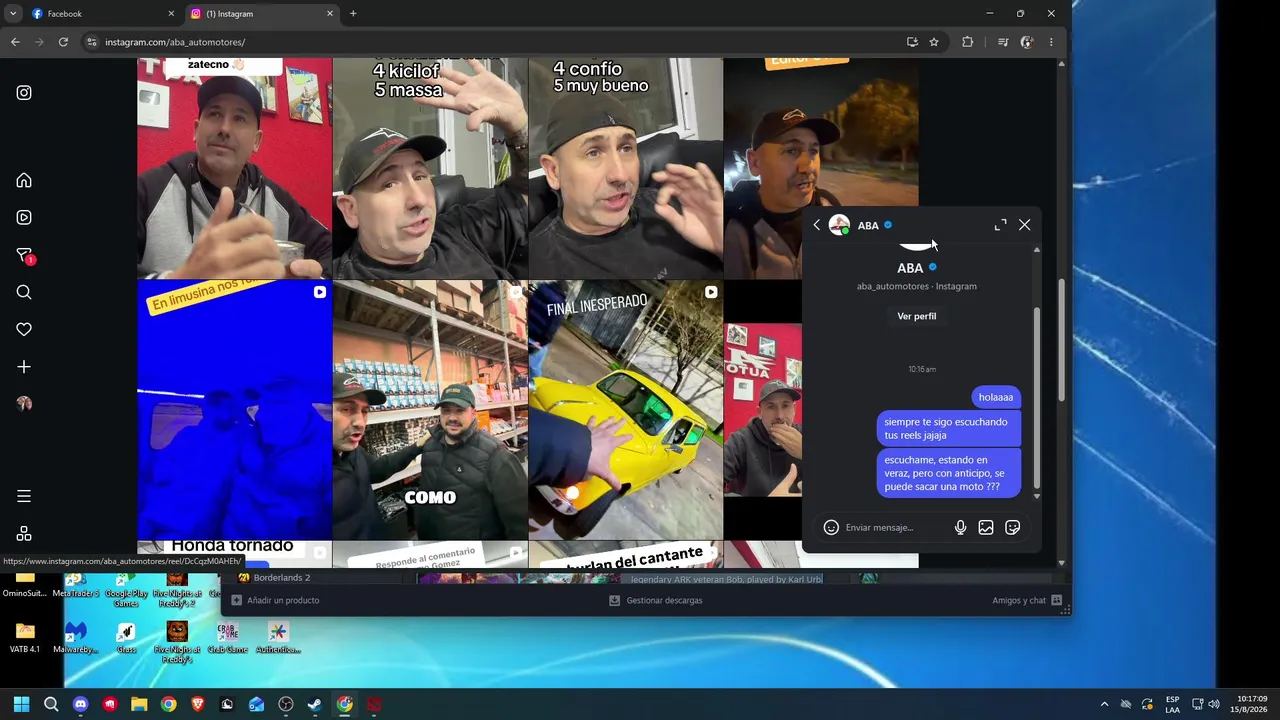1280x720 pixels.
Task: Open File Explorer from the taskbar
Action: point(139,704)
